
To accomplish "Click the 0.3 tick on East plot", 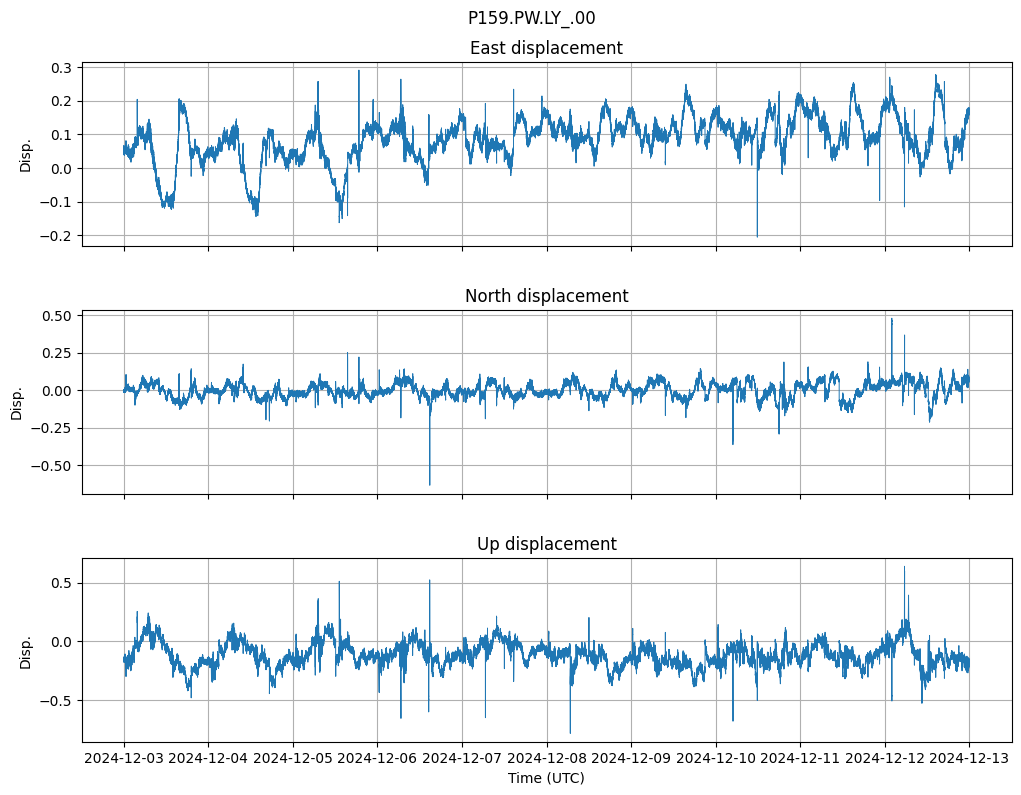I will (x=60, y=68).
